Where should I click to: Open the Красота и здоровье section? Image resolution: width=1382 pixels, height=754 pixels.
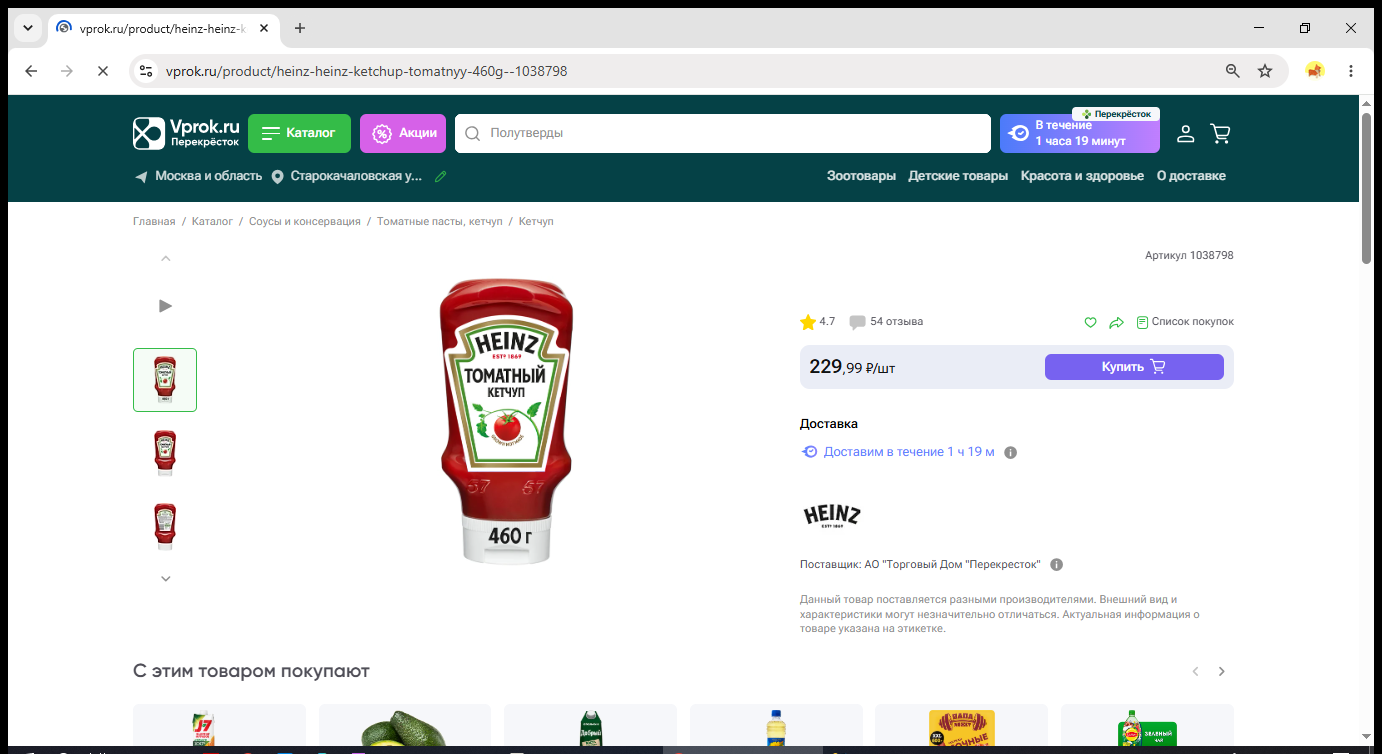click(1082, 176)
